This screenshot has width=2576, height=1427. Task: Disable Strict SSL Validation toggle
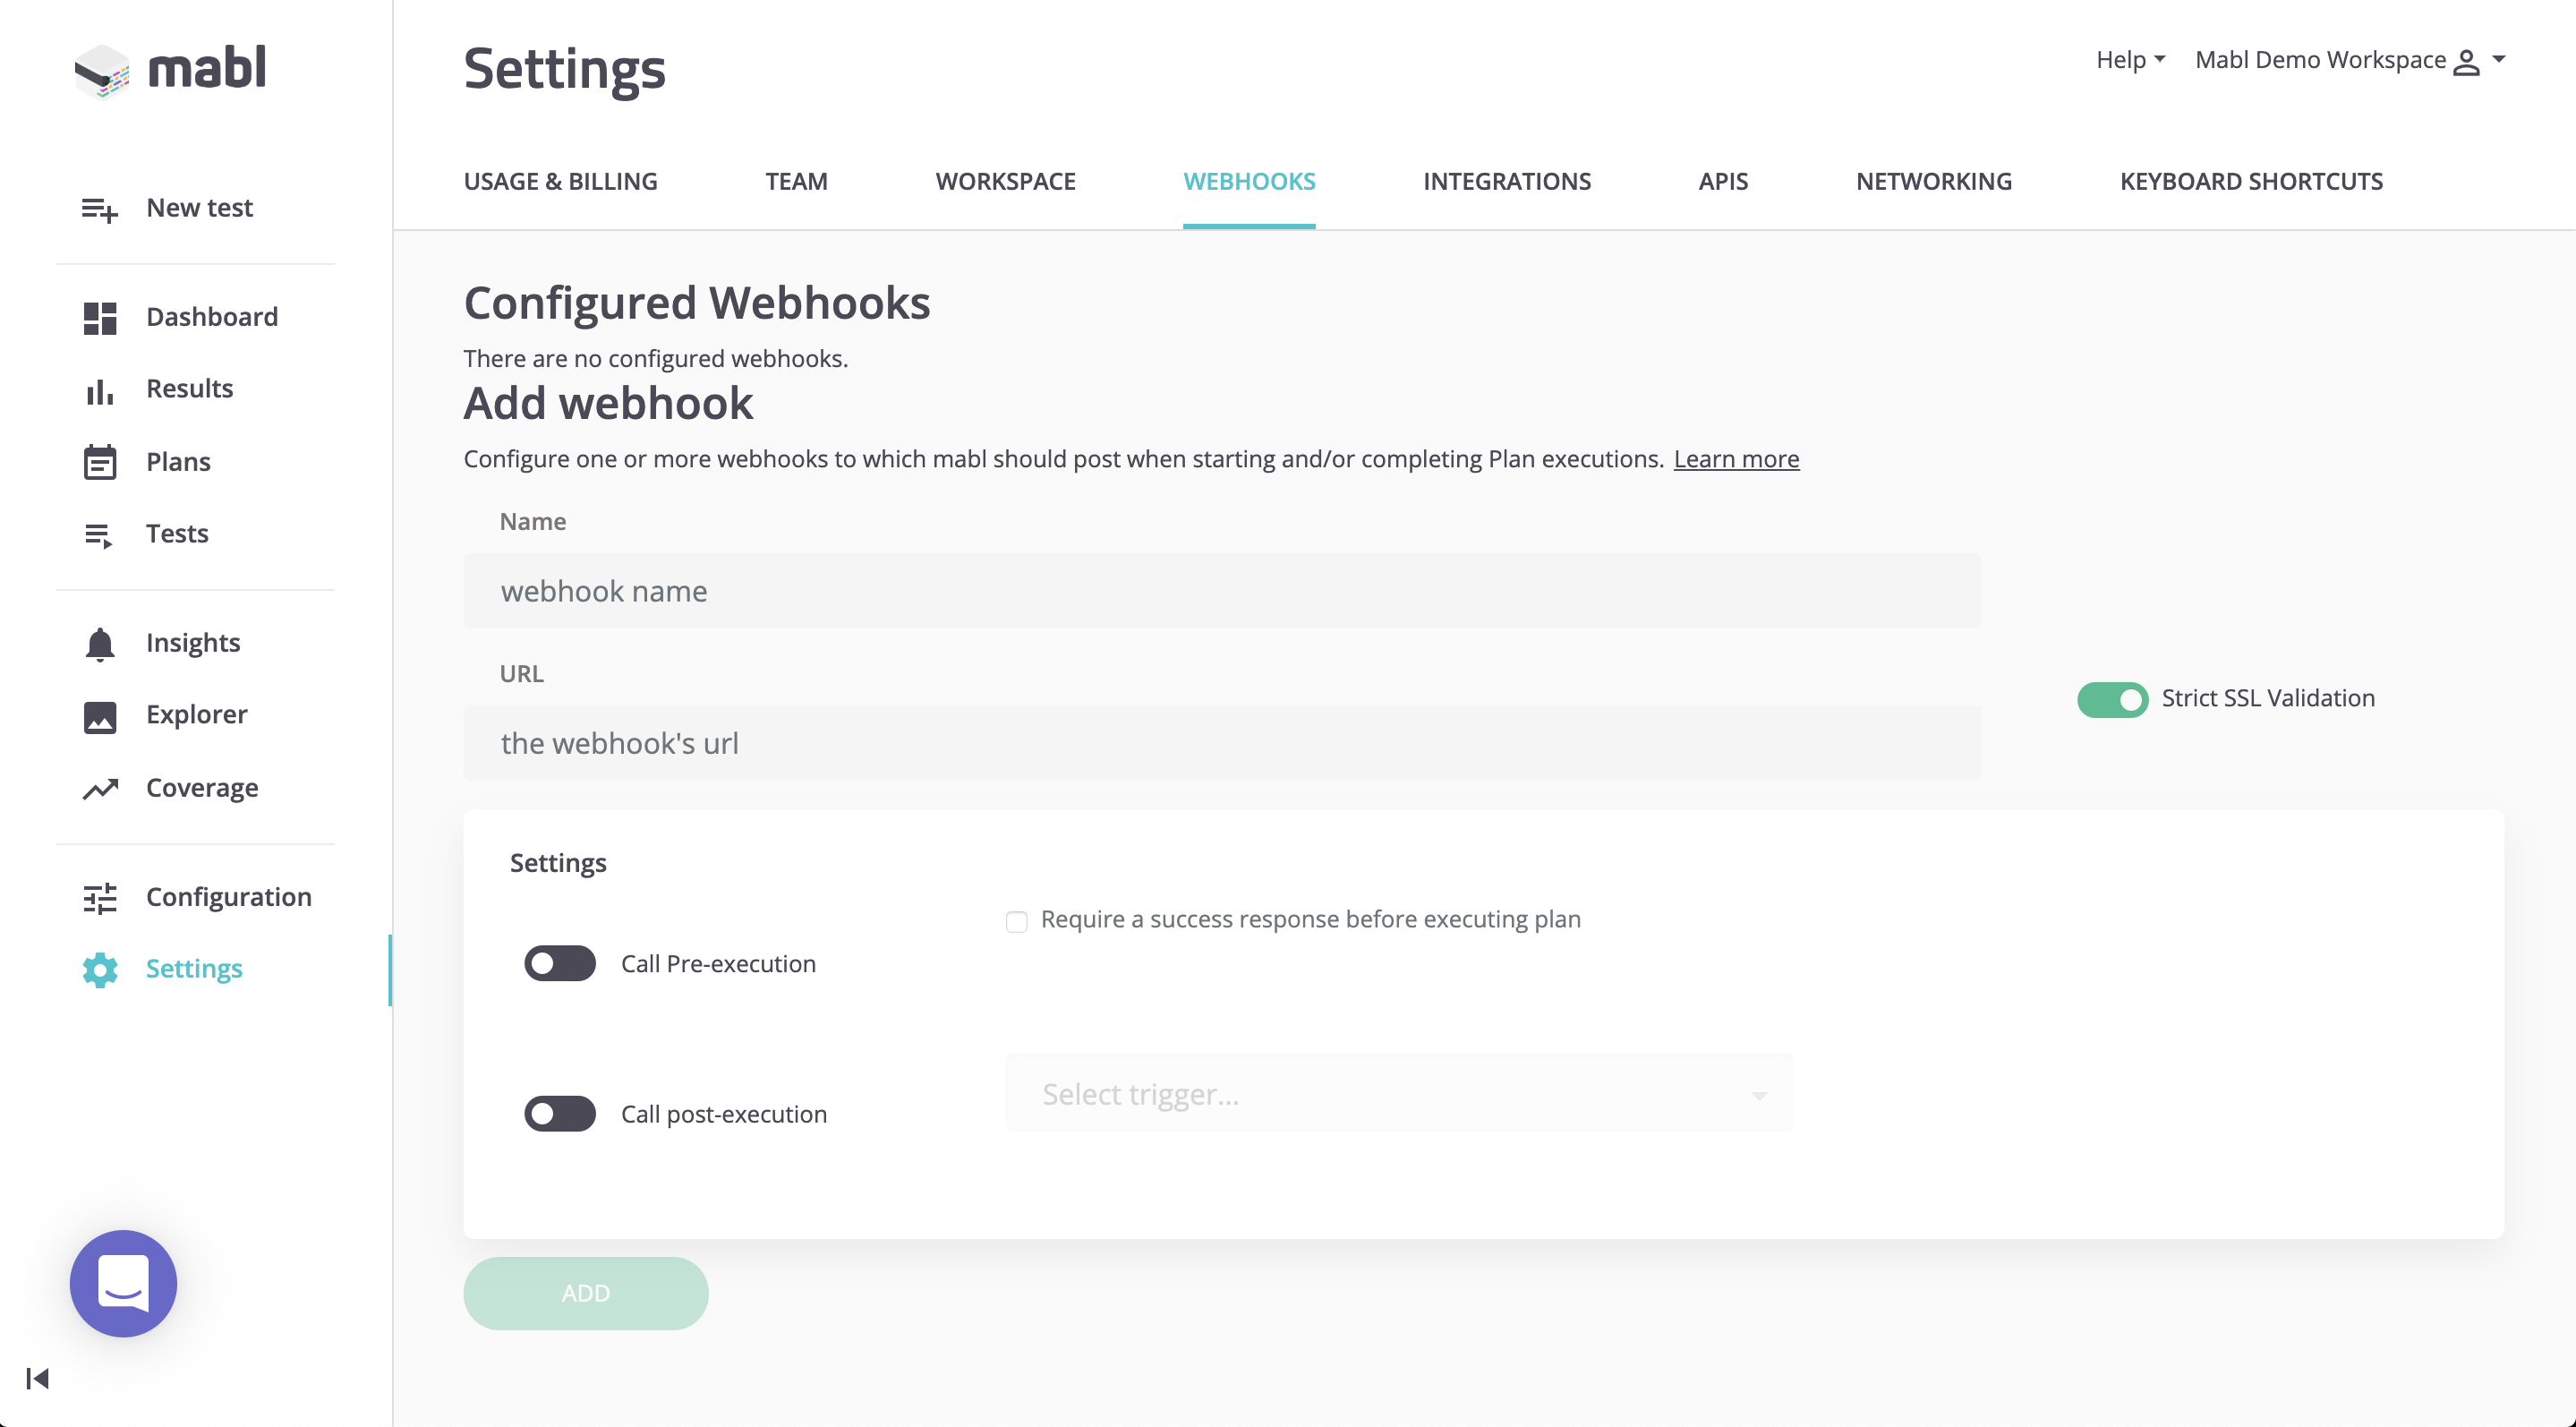point(2111,699)
